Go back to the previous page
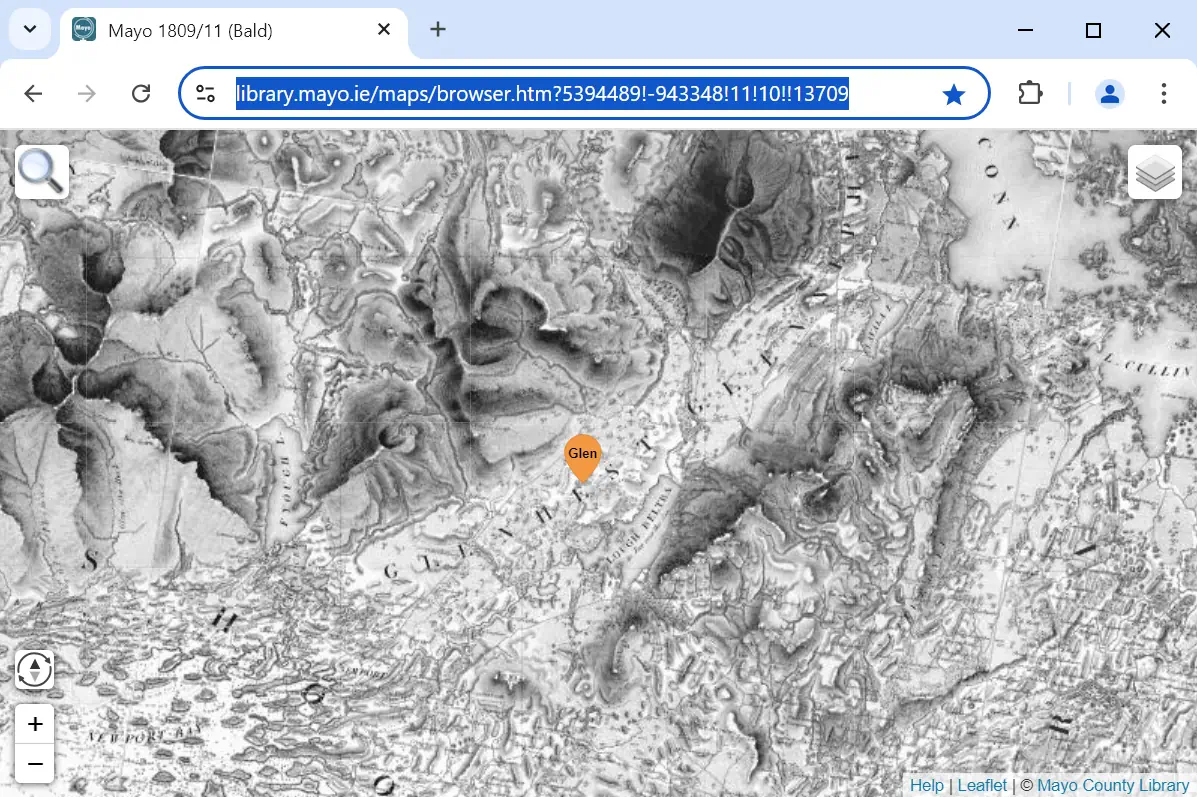 click(33, 94)
